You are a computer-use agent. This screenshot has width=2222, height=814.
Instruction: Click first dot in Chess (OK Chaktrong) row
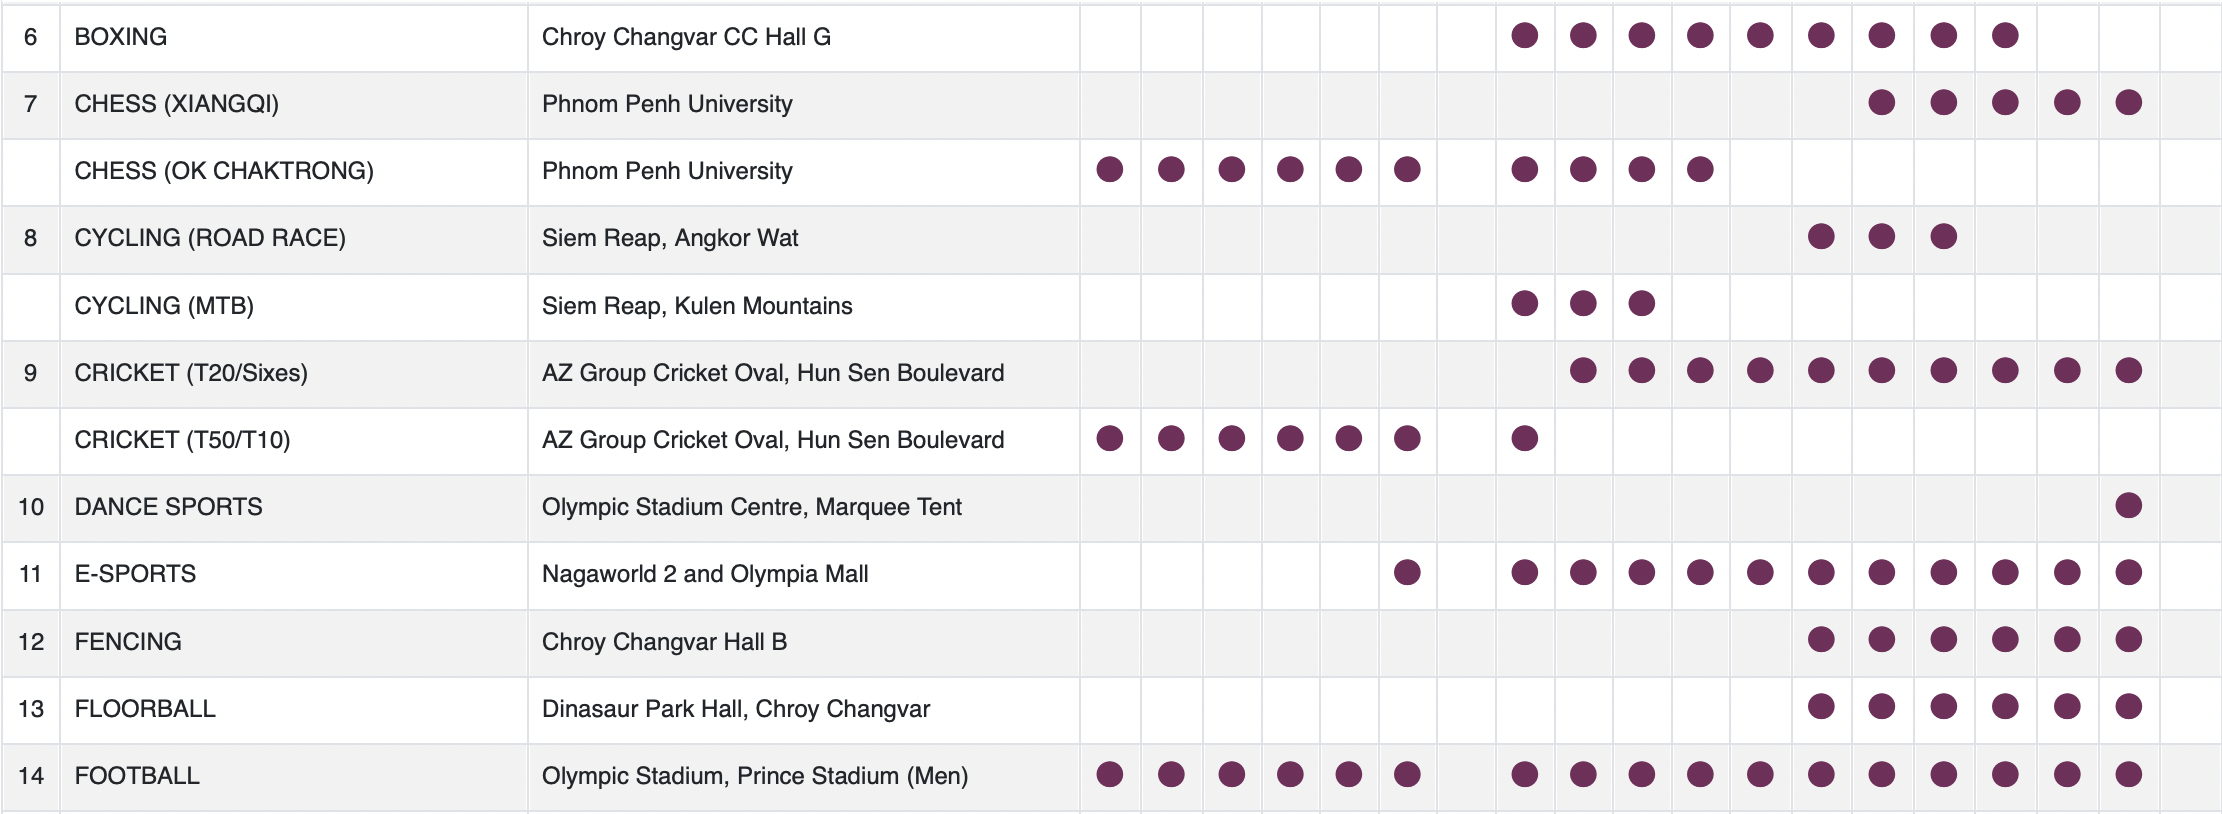click(1109, 170)
